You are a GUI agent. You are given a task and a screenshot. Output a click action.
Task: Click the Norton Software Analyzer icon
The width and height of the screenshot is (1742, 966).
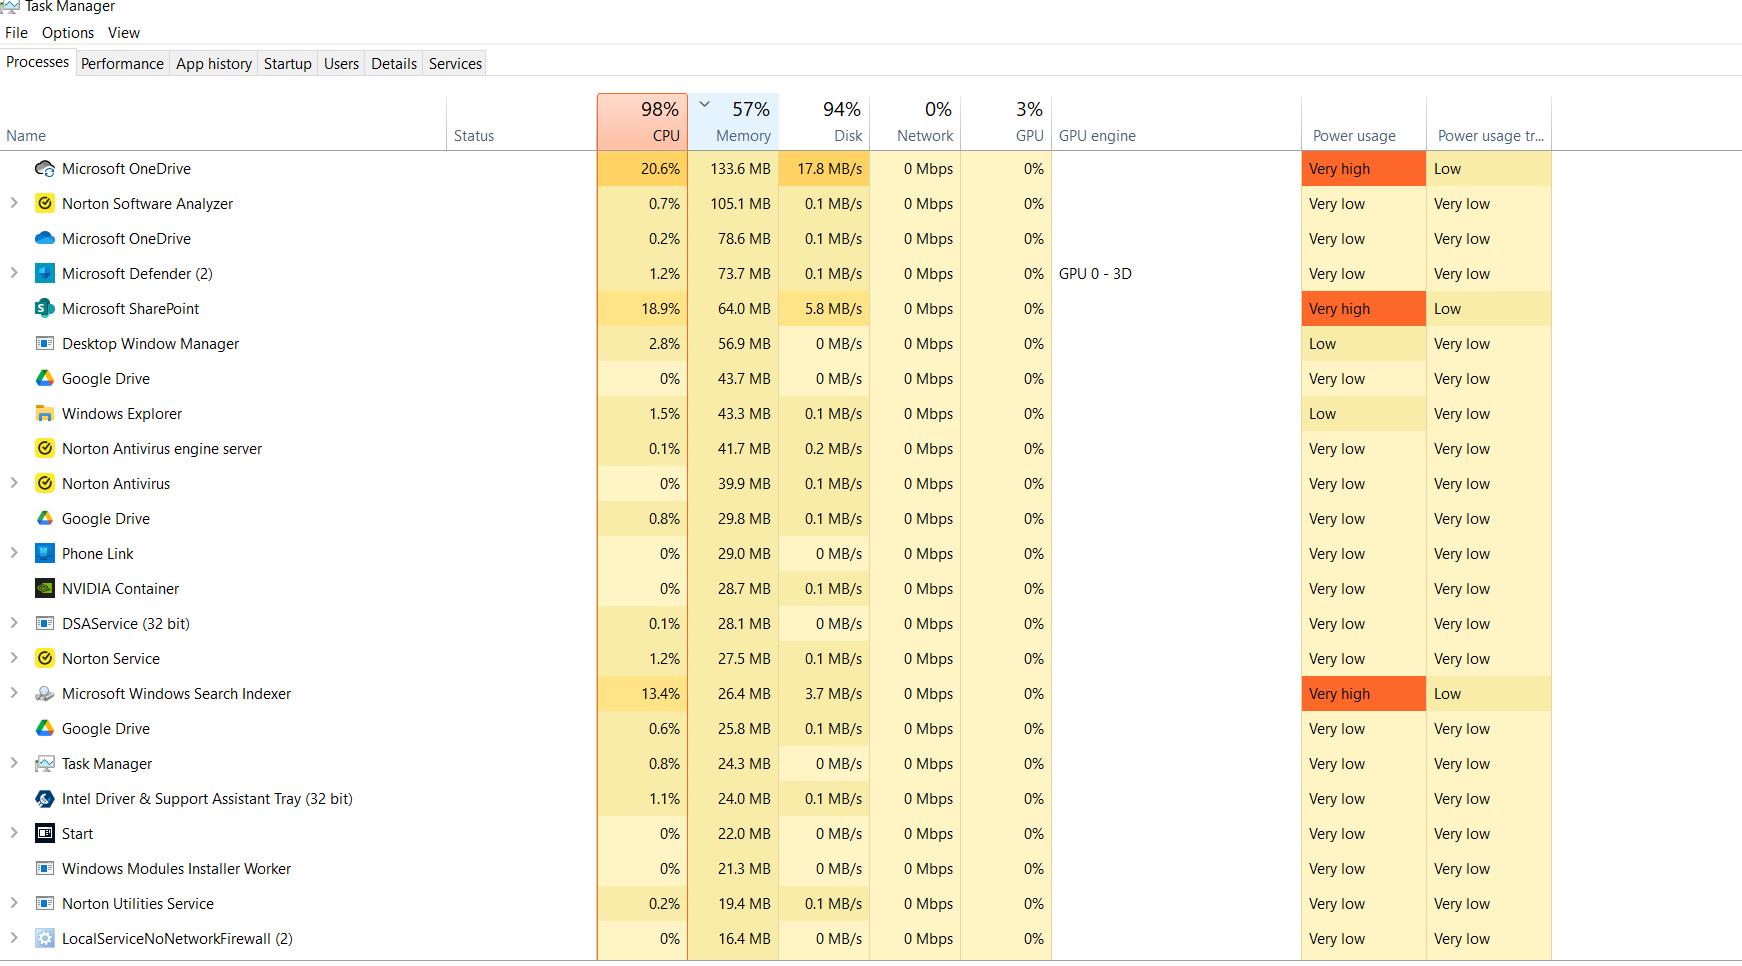45,203
